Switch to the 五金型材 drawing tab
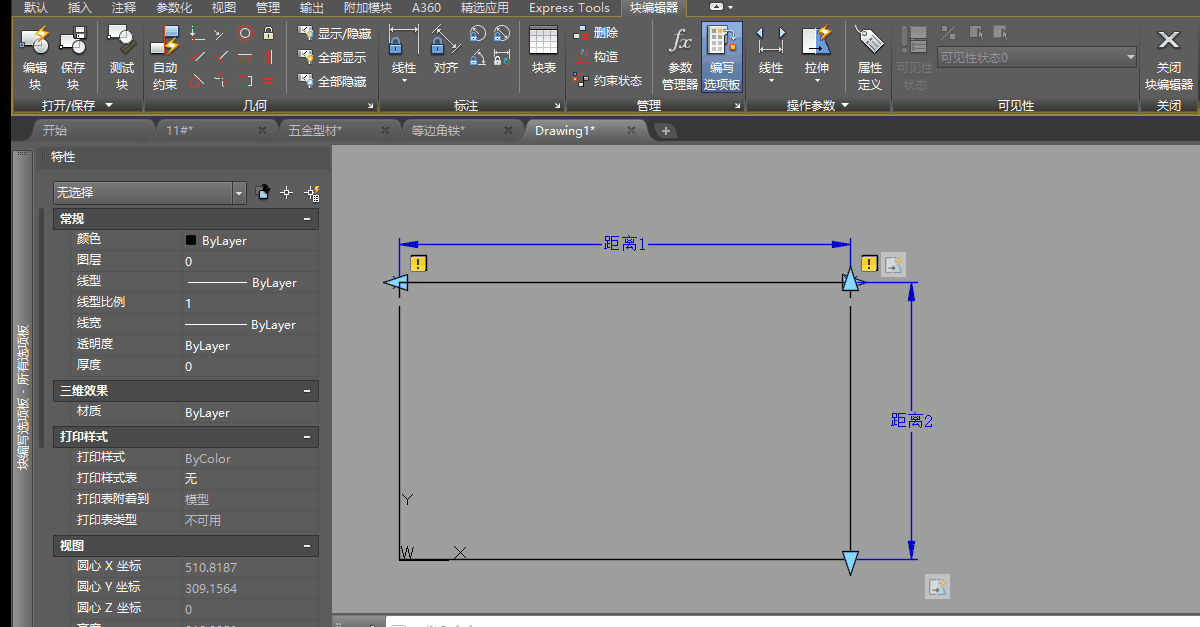This screenshot has height=627, width=1200. (x=315, y=130)
